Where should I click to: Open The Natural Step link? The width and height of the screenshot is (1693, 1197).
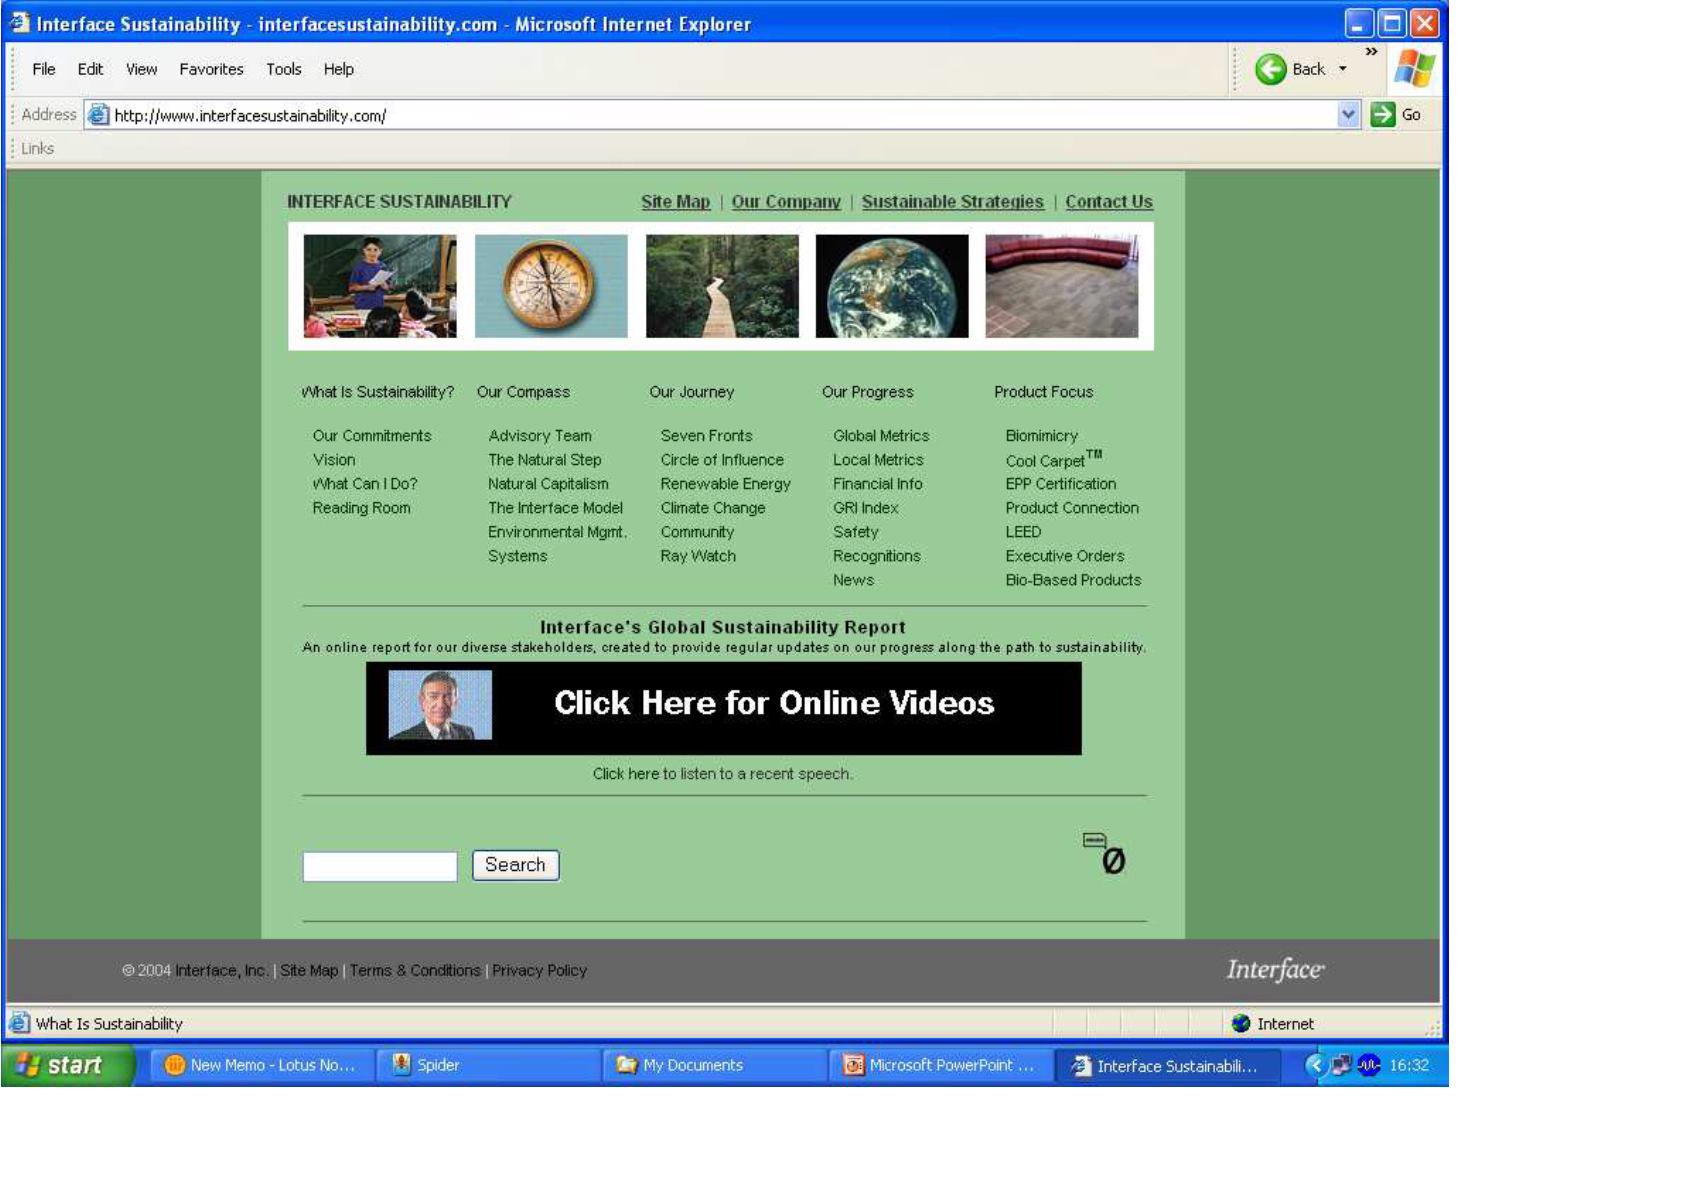coord(544,460)
